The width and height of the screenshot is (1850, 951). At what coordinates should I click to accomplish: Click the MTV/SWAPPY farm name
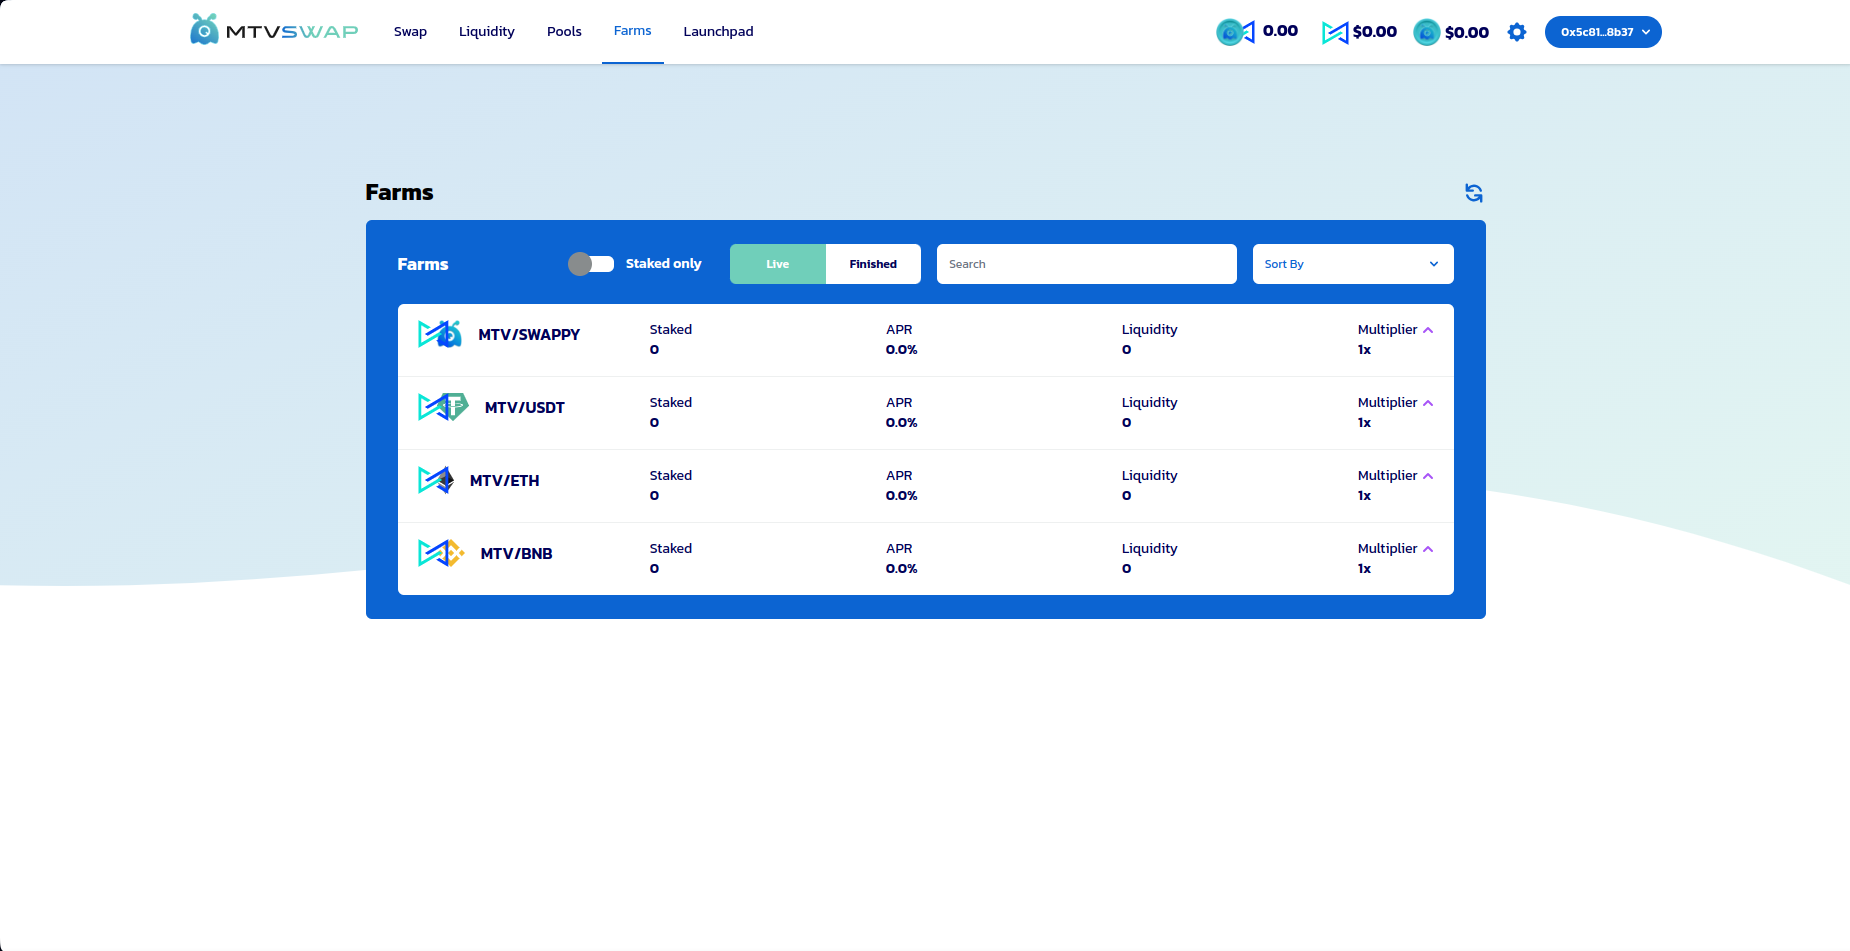[x=529, y=335]
